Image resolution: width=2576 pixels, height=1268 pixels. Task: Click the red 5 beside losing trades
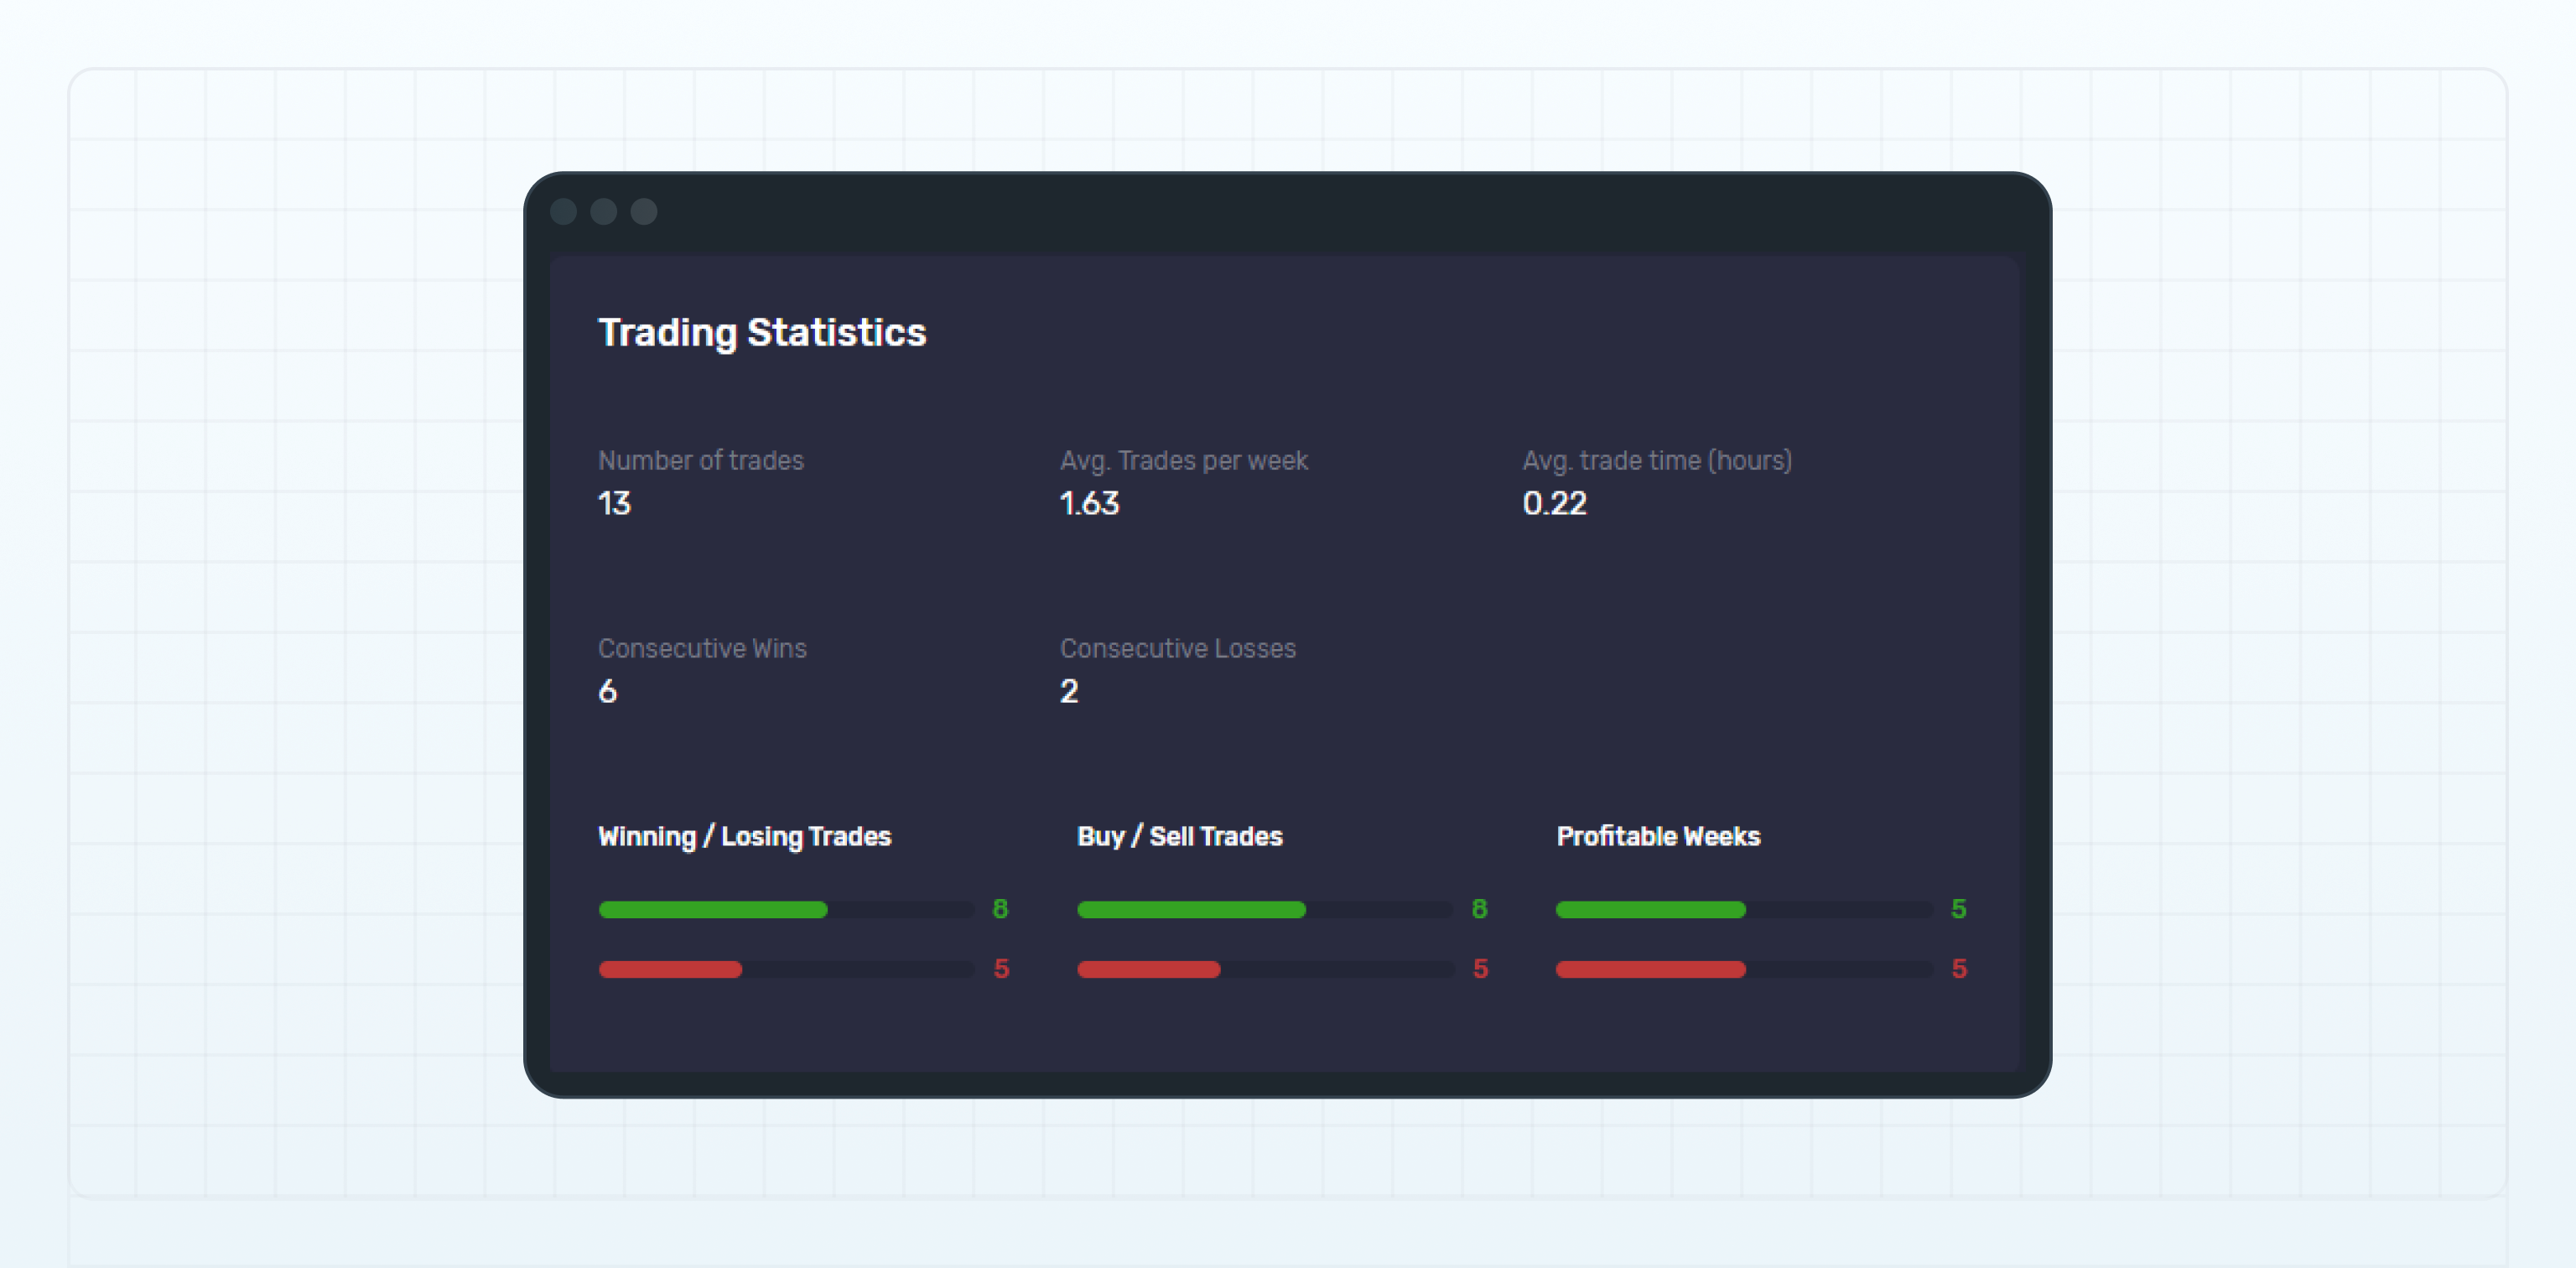pos(1001,969)
